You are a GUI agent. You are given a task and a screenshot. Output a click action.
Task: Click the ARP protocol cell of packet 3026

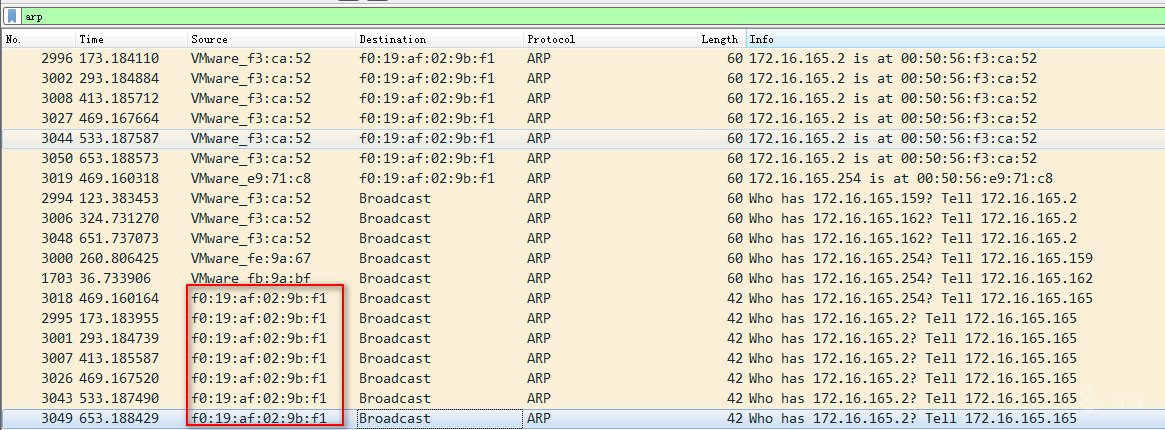[539, 378]
